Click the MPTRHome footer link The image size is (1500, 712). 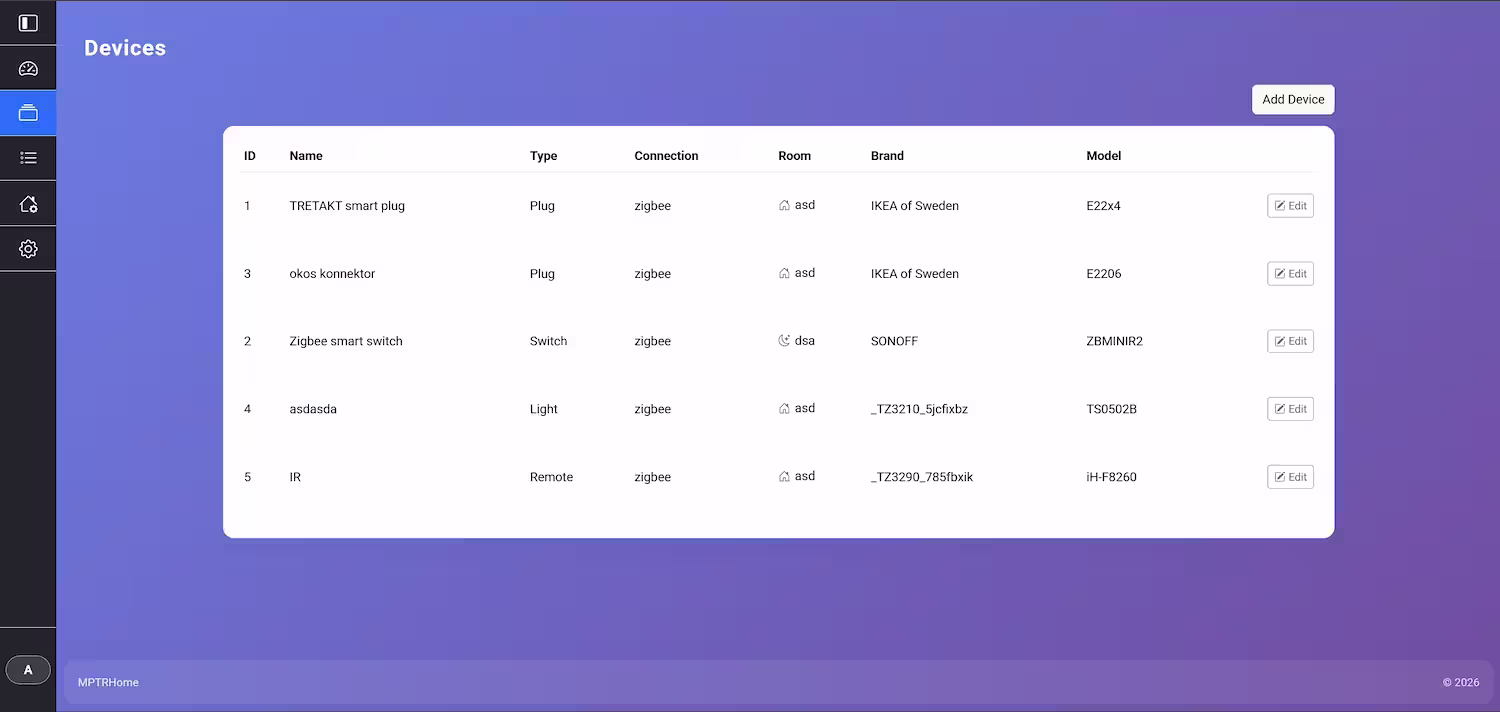[107, 682]
